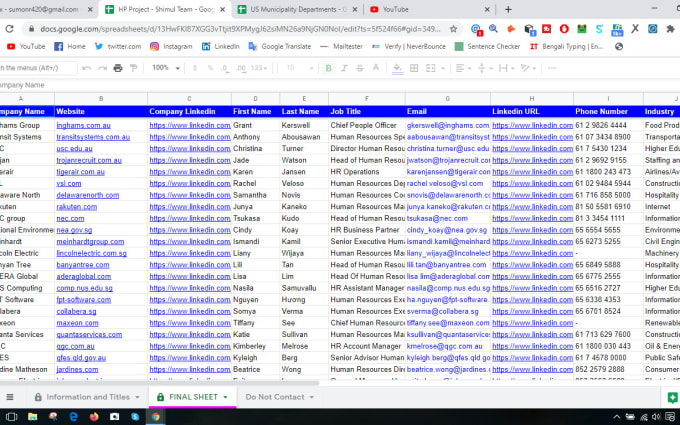Open the horizontal align dropdown
The height and width of the screenshot is (425, 680).
(463, 68)
